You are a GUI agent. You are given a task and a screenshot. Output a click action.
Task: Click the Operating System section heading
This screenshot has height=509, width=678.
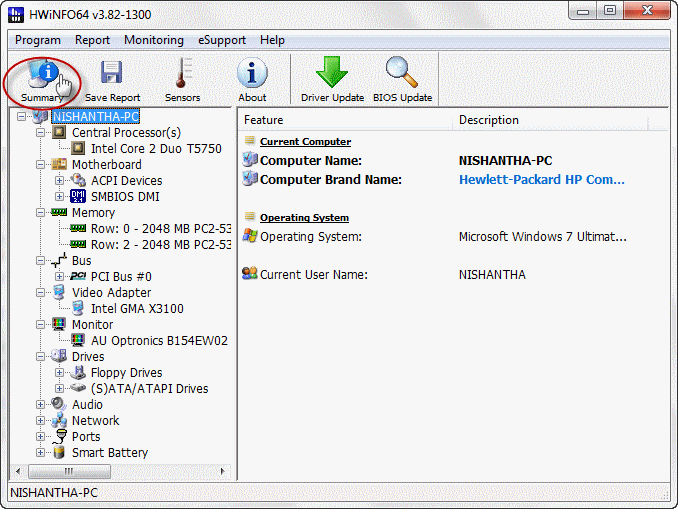point(304,218)
